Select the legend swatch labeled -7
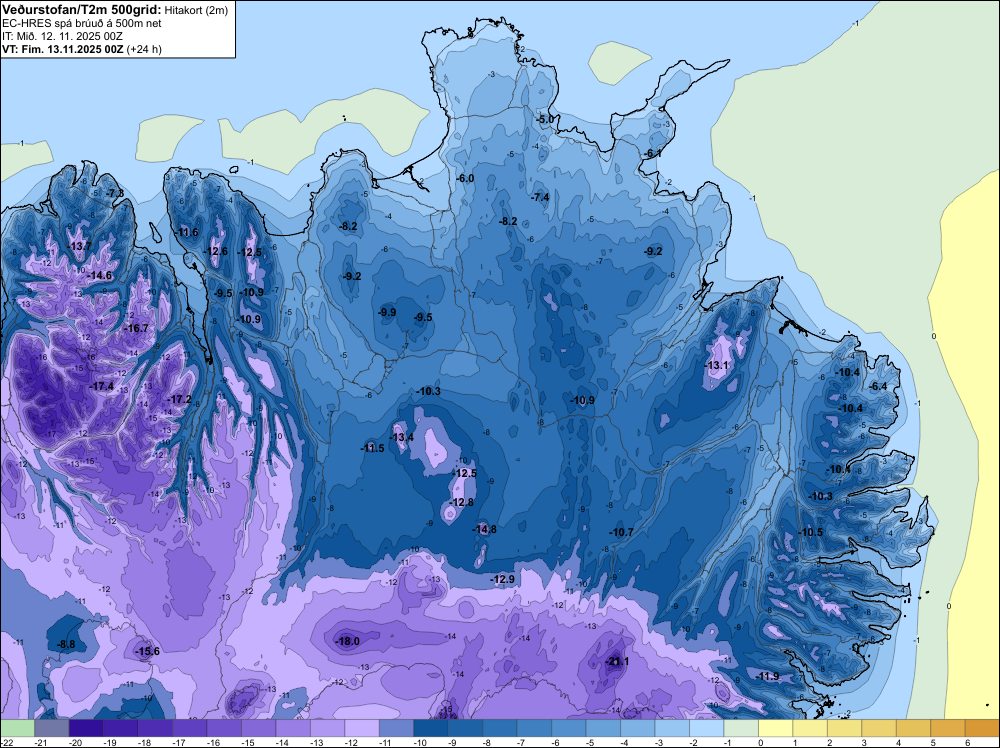This screenshot has height=748, width=1000. pos(534,728)
